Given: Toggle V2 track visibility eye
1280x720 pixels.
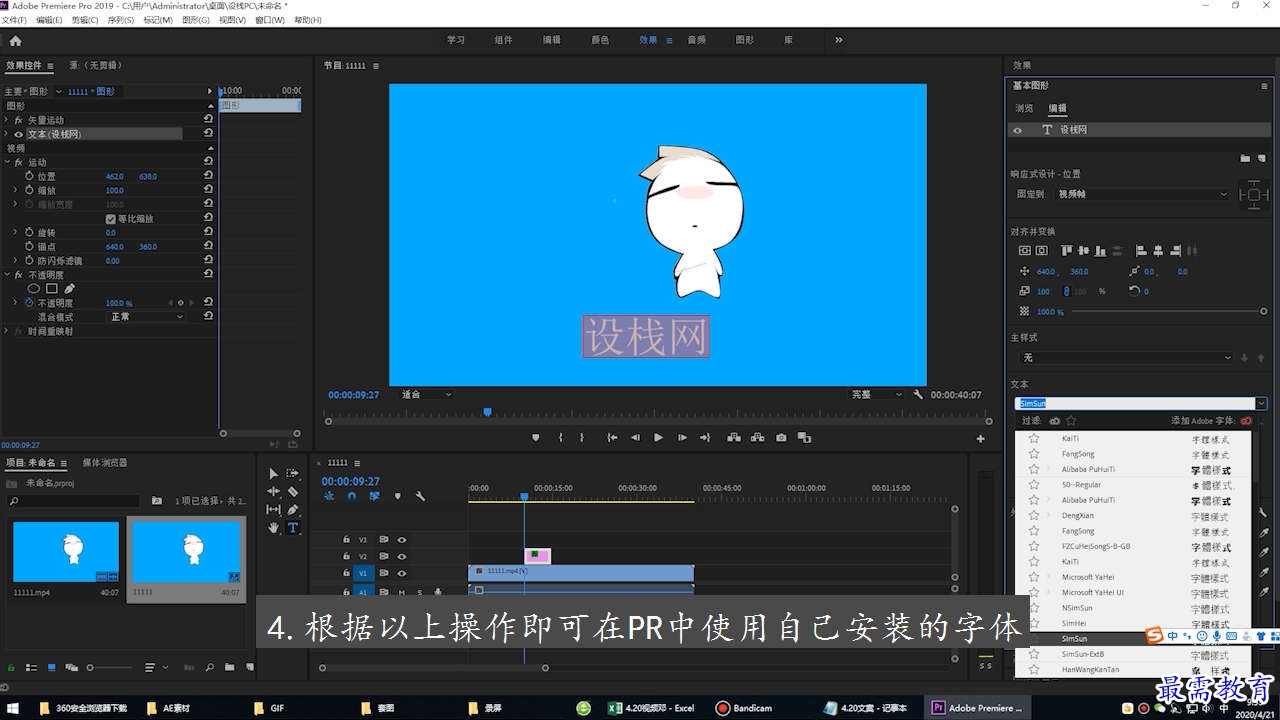Looking at the screenshot, I should coord(402,556).
